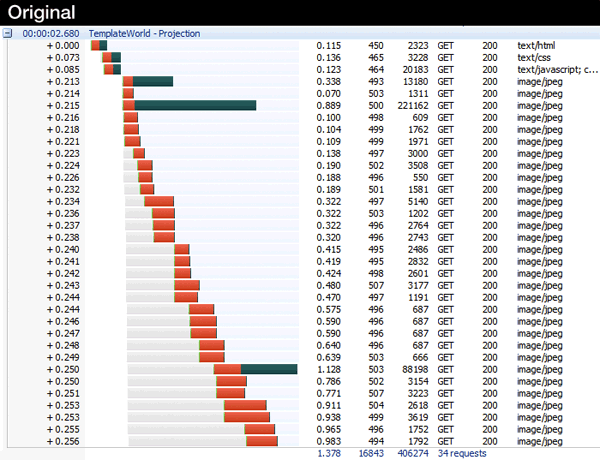The height and width of the screenshot is (460, 600).
Task: Select the +0.085 request offset
Action: point(63,70)
